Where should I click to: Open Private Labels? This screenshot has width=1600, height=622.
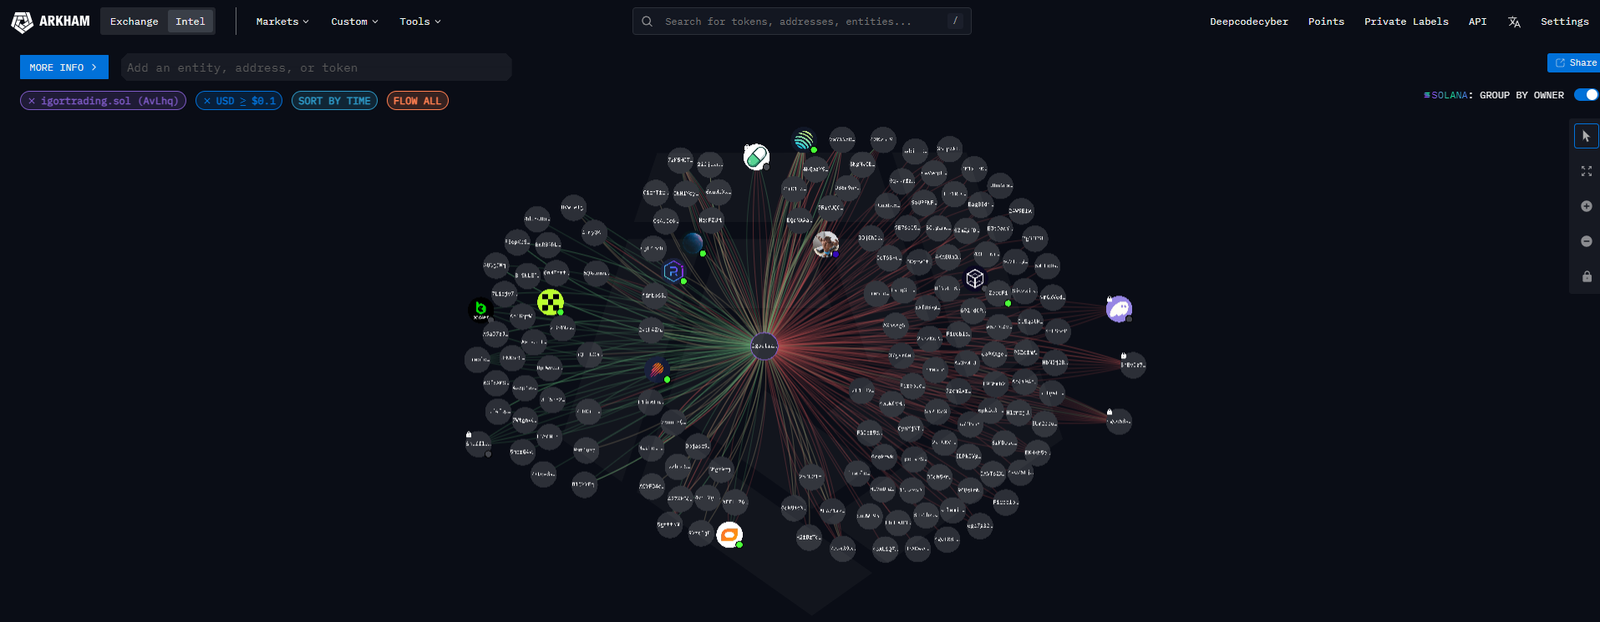1406,21
